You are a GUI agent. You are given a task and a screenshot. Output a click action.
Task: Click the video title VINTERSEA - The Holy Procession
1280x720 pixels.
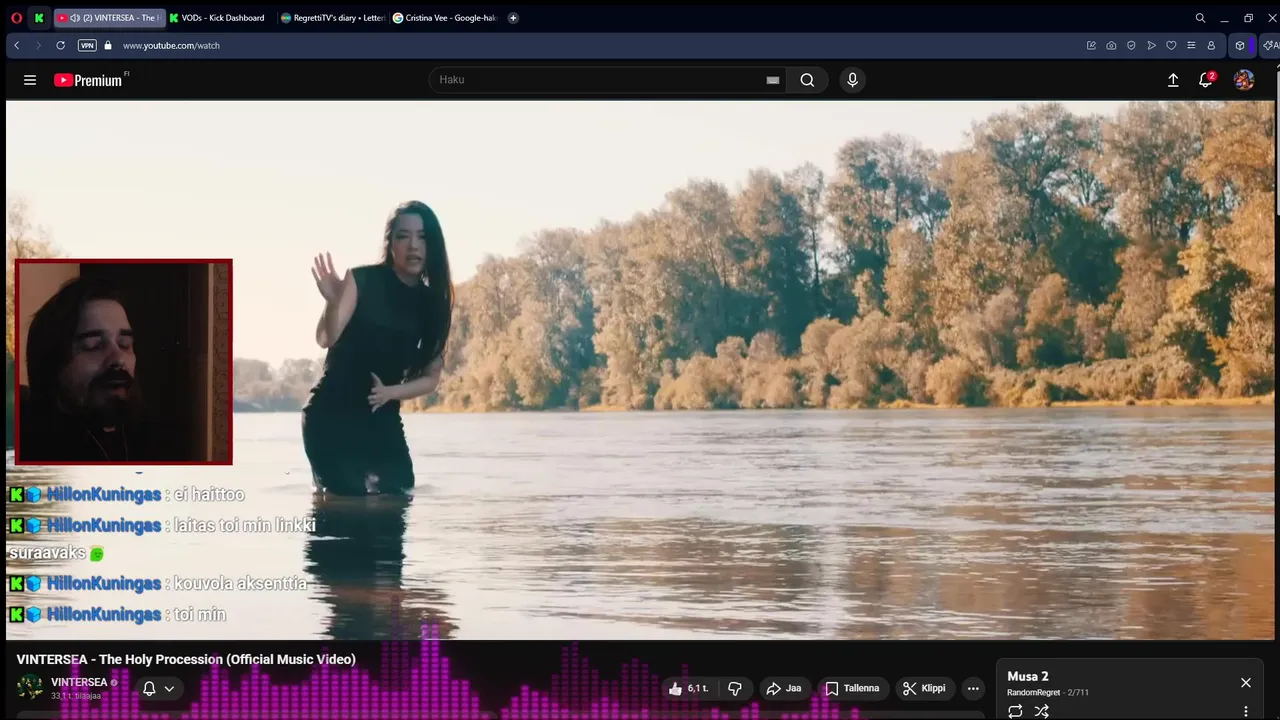click(186, 659)
